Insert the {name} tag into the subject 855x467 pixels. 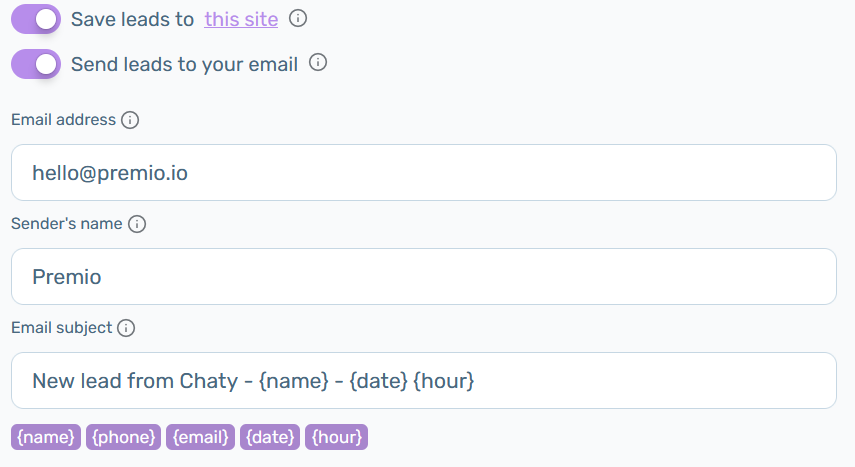tap(46, 437)
